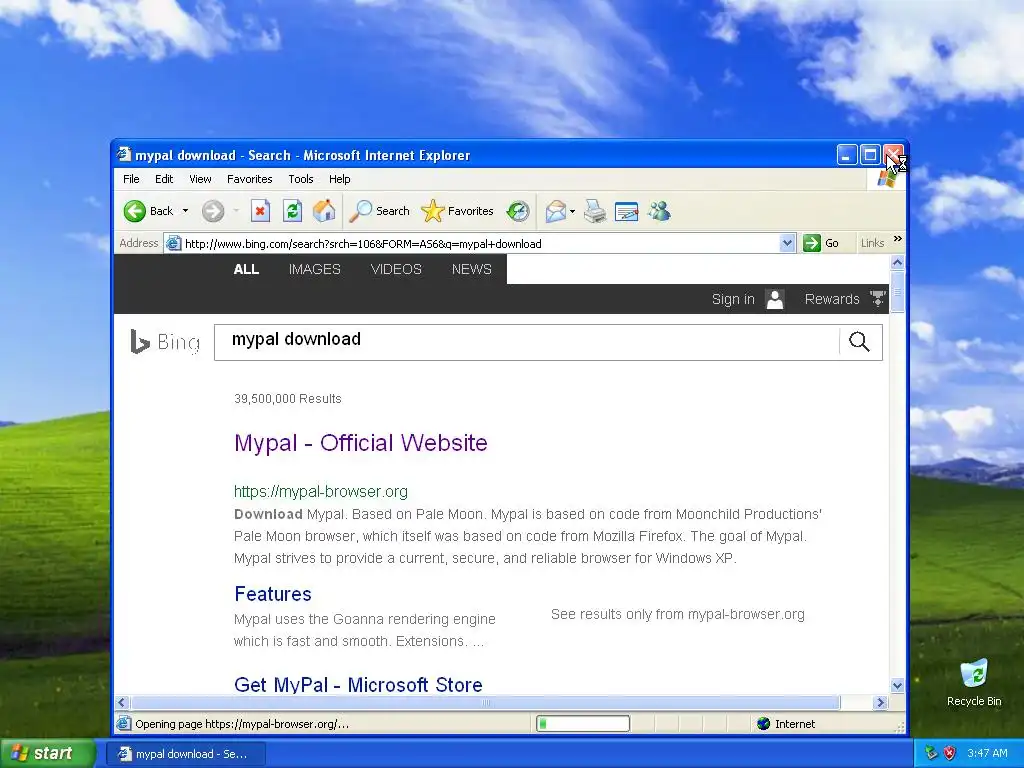Open the Favorites menu
Viewport: 1024px width, 768px height.
pos(249,179)
